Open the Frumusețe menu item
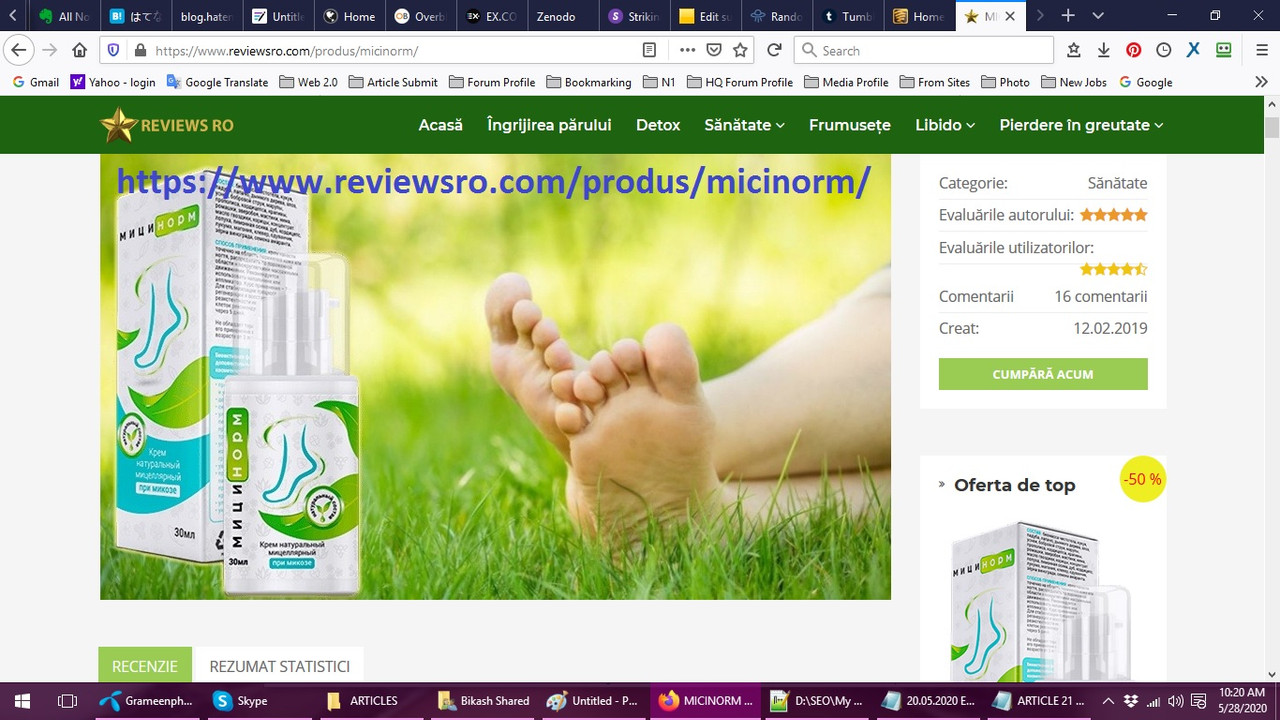 coord(850,125)
